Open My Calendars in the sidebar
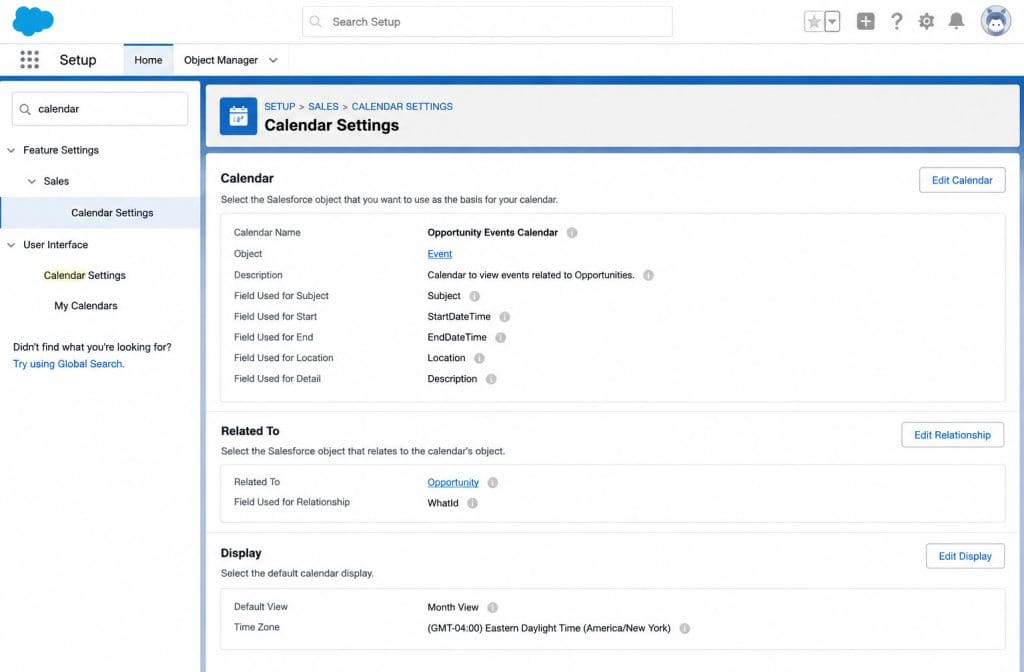Viewport: 1024px width, 672px height. [86, 306]
